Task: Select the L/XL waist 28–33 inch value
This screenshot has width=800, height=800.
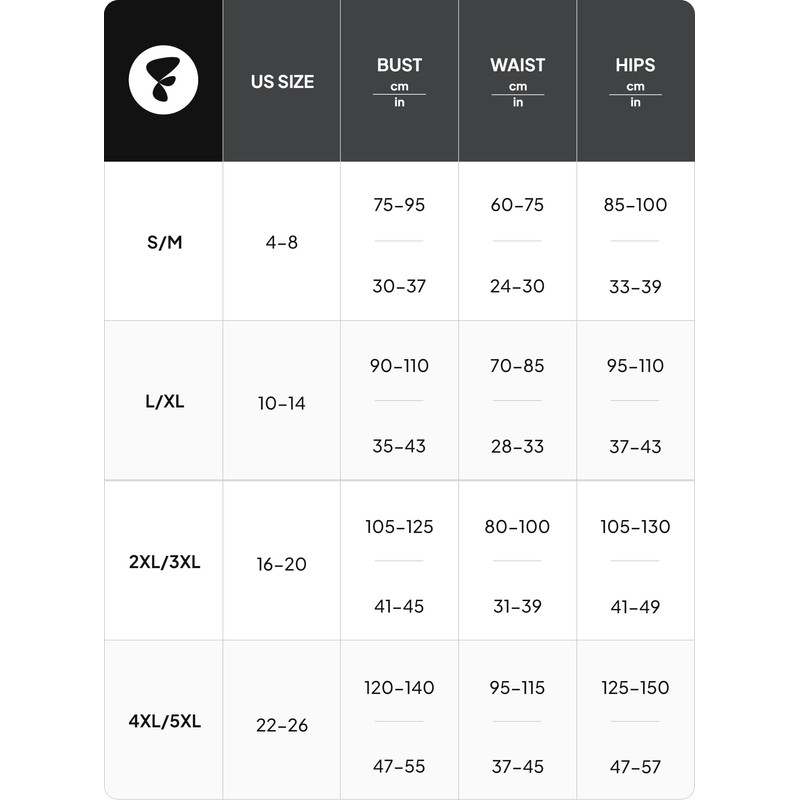Action: click(x=517, y=446)
